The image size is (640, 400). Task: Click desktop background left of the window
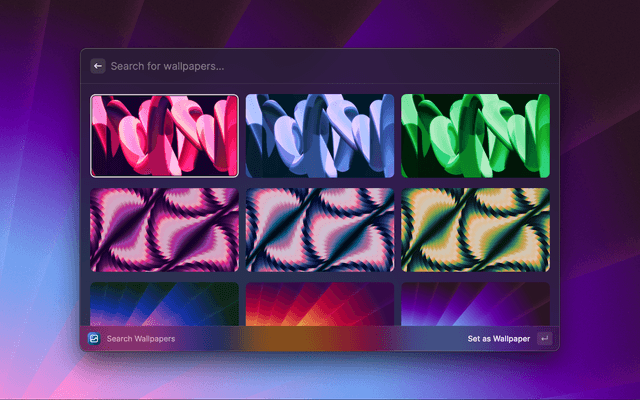[x=40, y=200]
